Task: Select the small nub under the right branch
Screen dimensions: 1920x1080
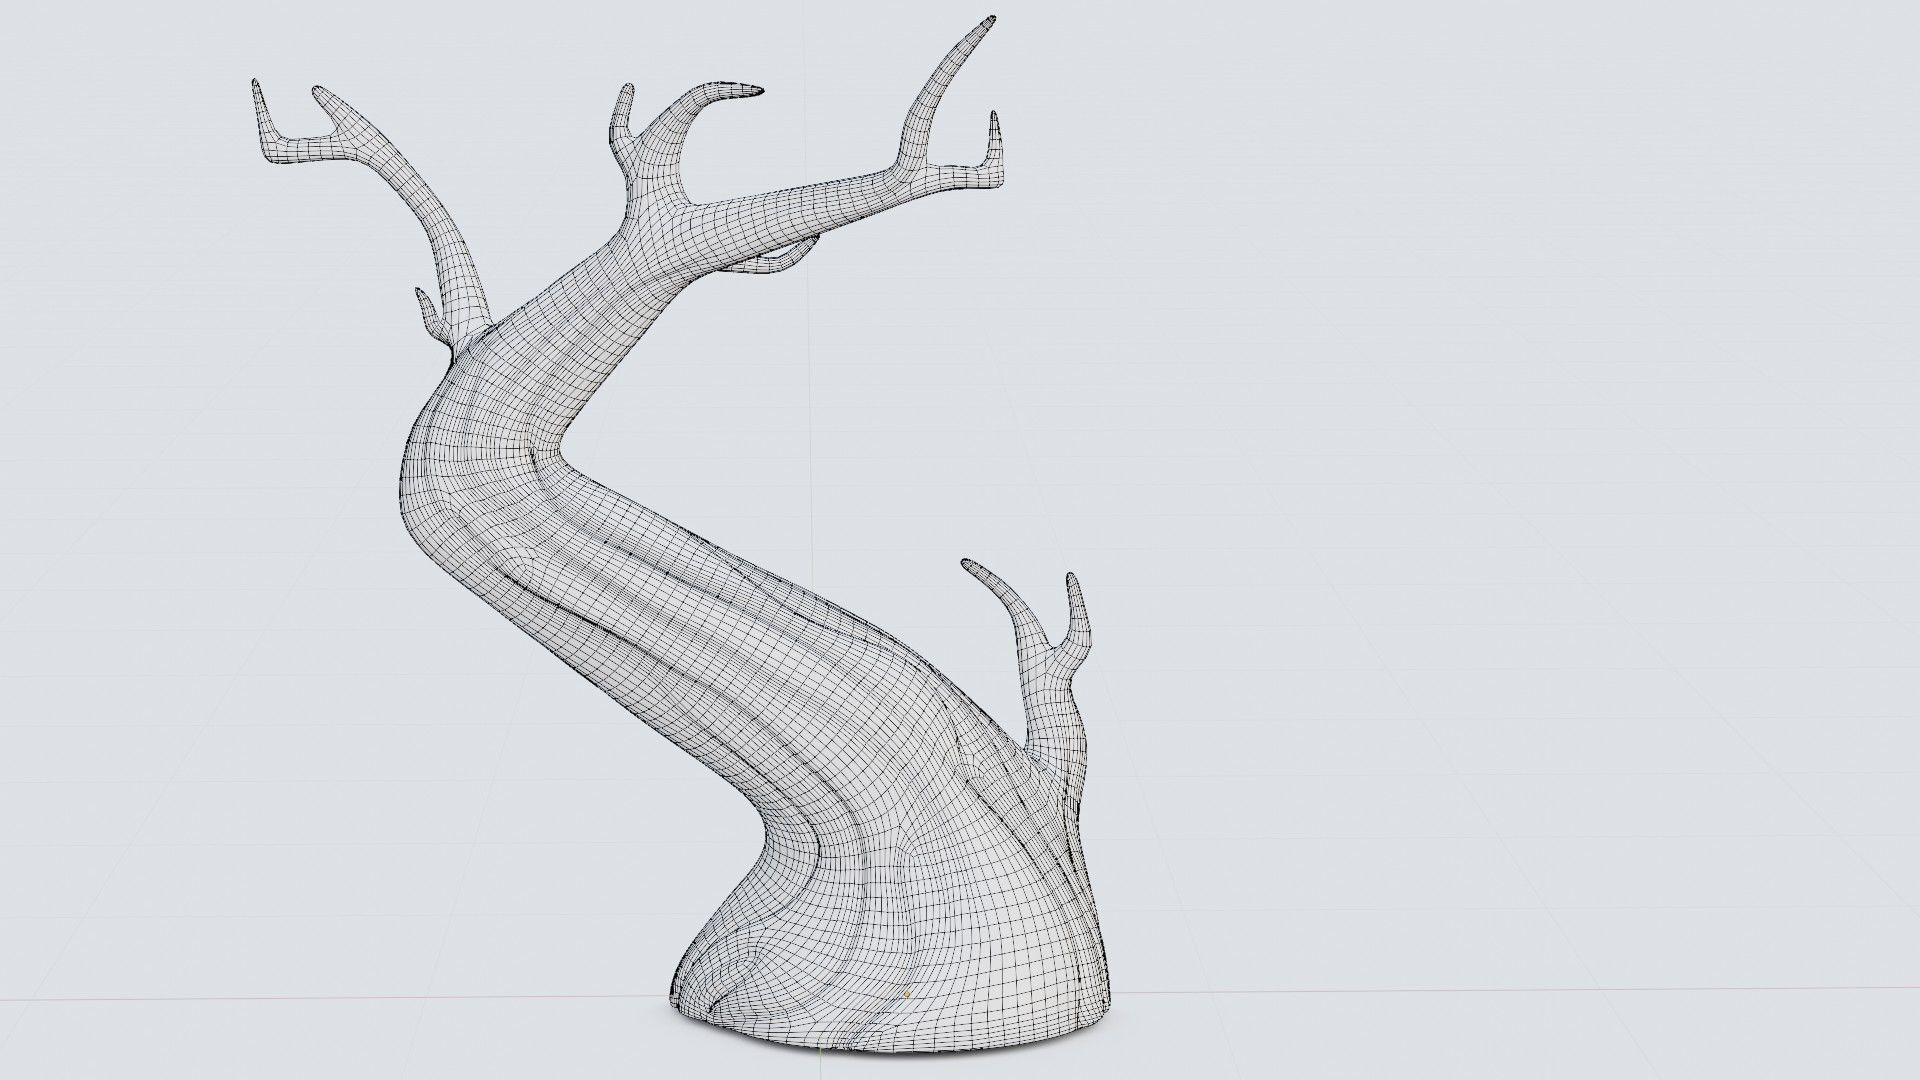Action: (x=782, y=260)
